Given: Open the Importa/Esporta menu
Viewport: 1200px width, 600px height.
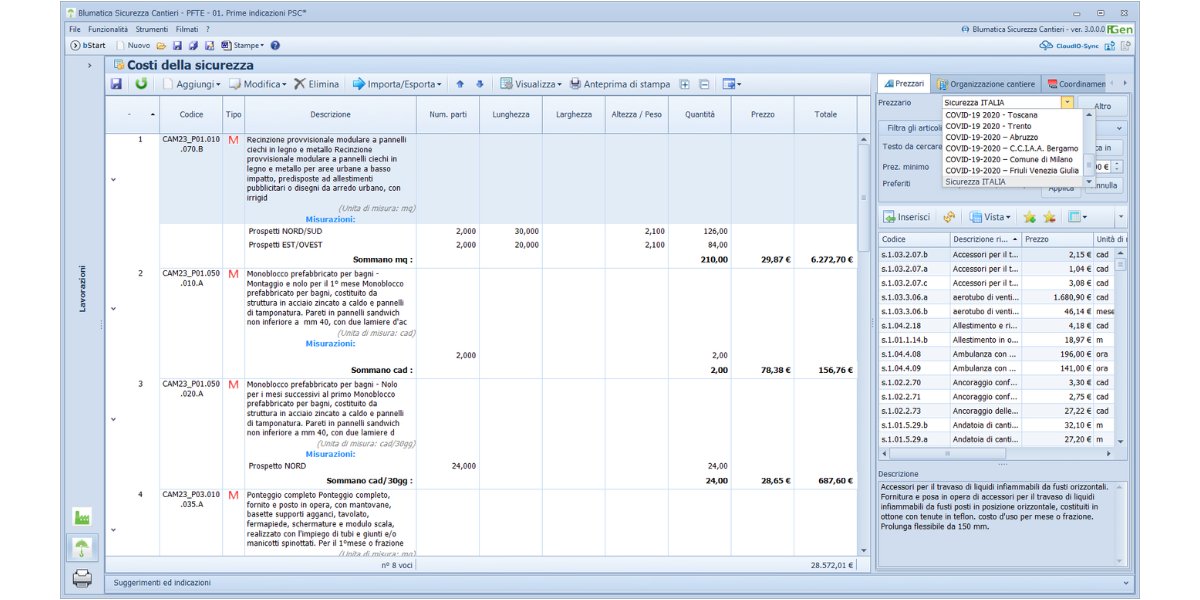Looking at the screenshot, I should 397,84.
